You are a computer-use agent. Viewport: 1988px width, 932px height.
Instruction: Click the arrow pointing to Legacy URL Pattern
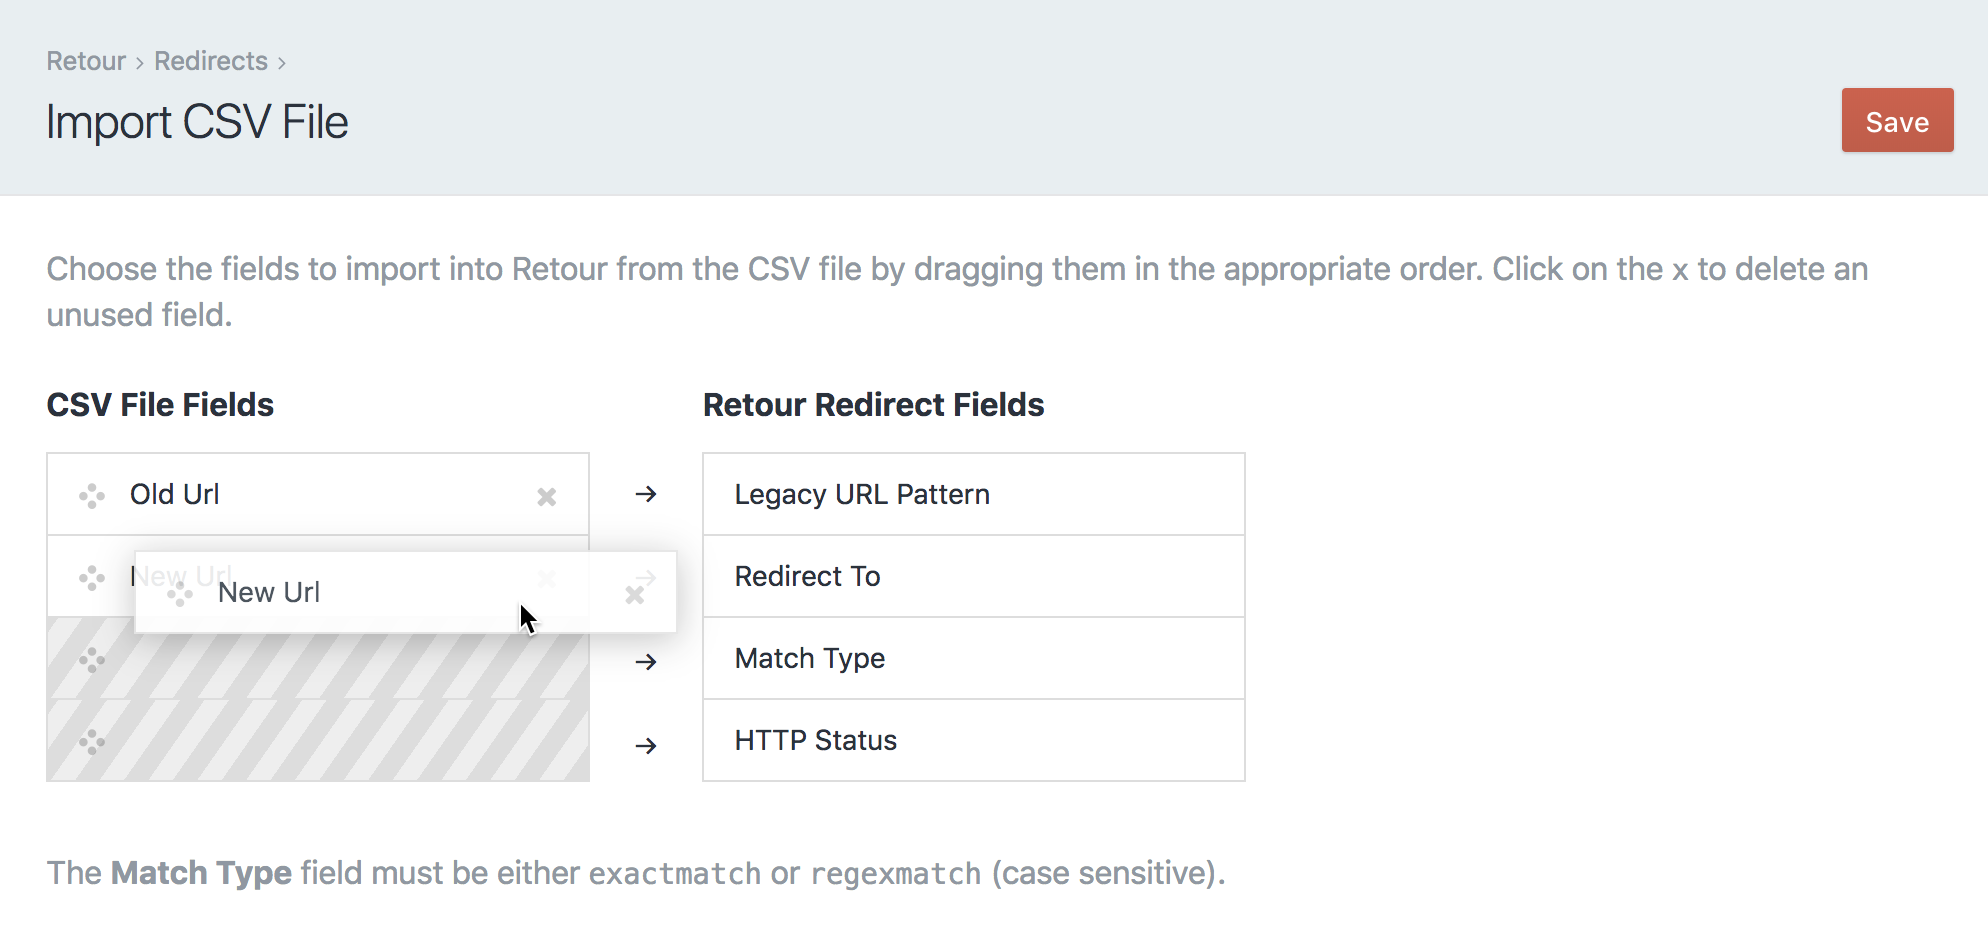pyautogui.click(x=646, y=494)
